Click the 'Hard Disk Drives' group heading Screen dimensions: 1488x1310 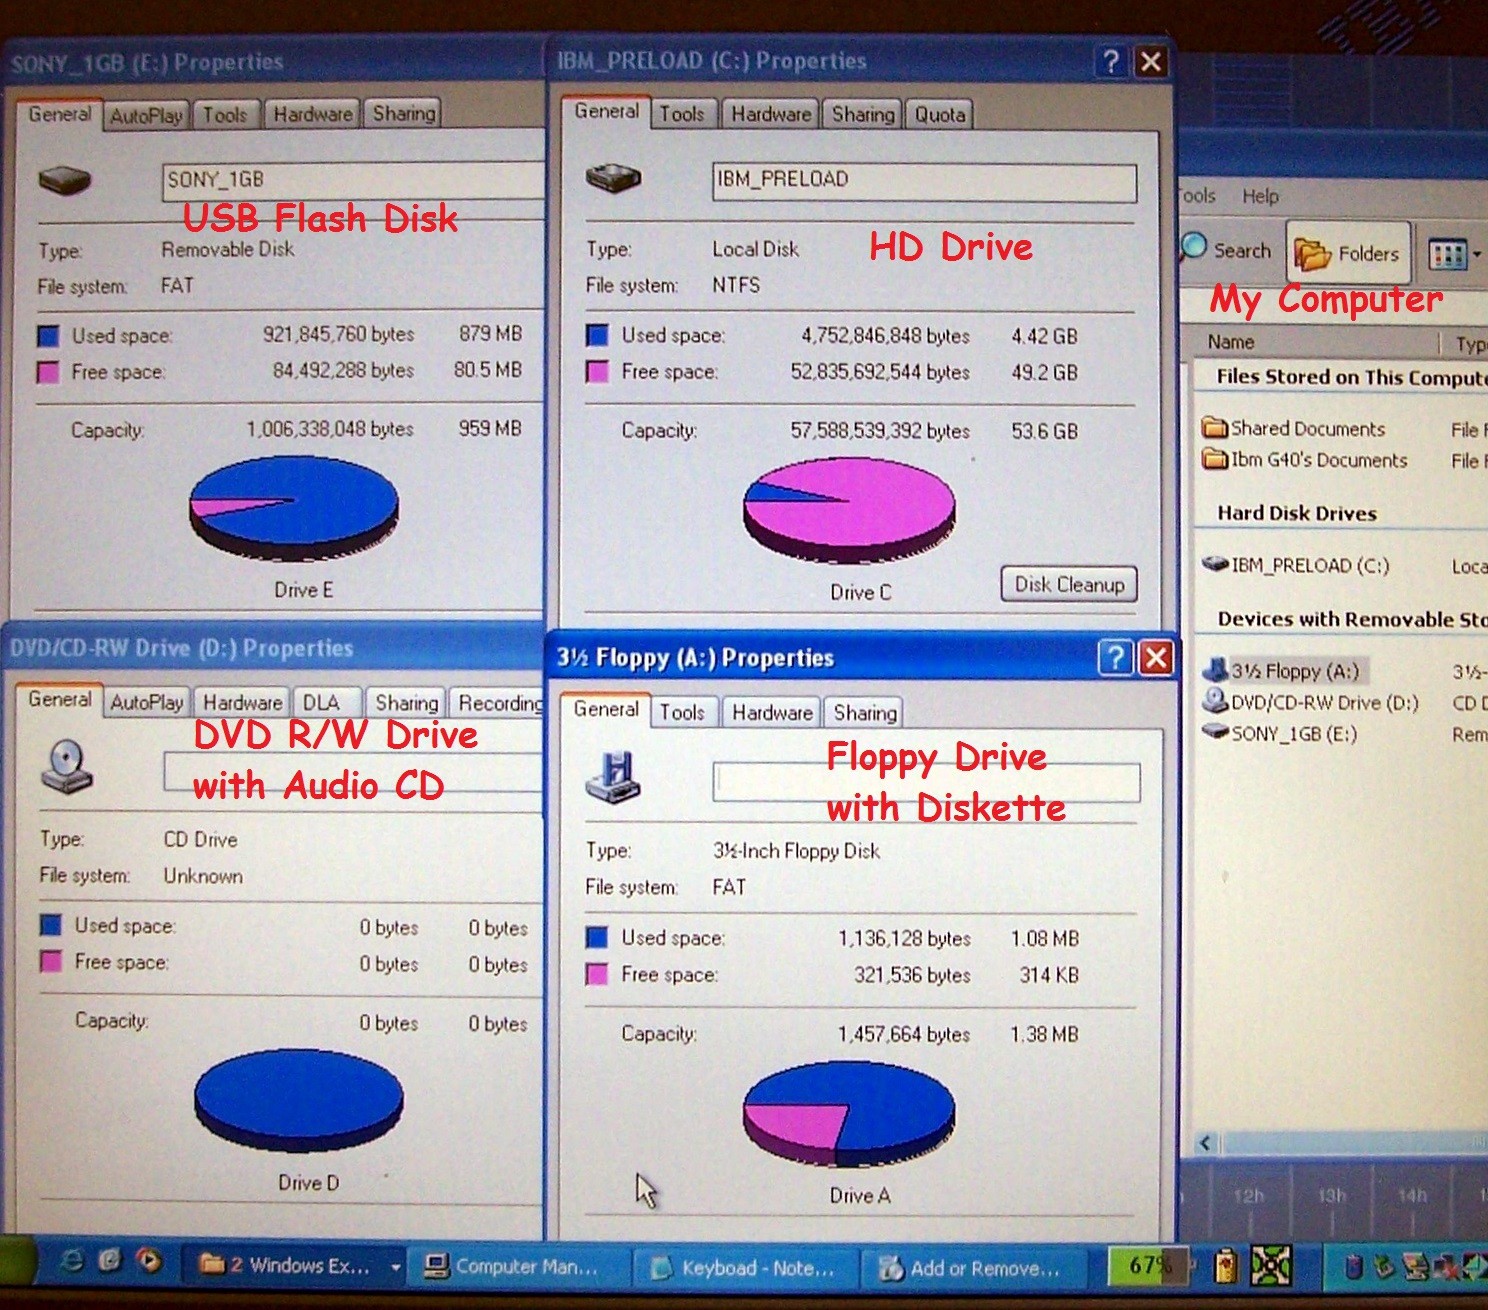(x=1297, y=513)
